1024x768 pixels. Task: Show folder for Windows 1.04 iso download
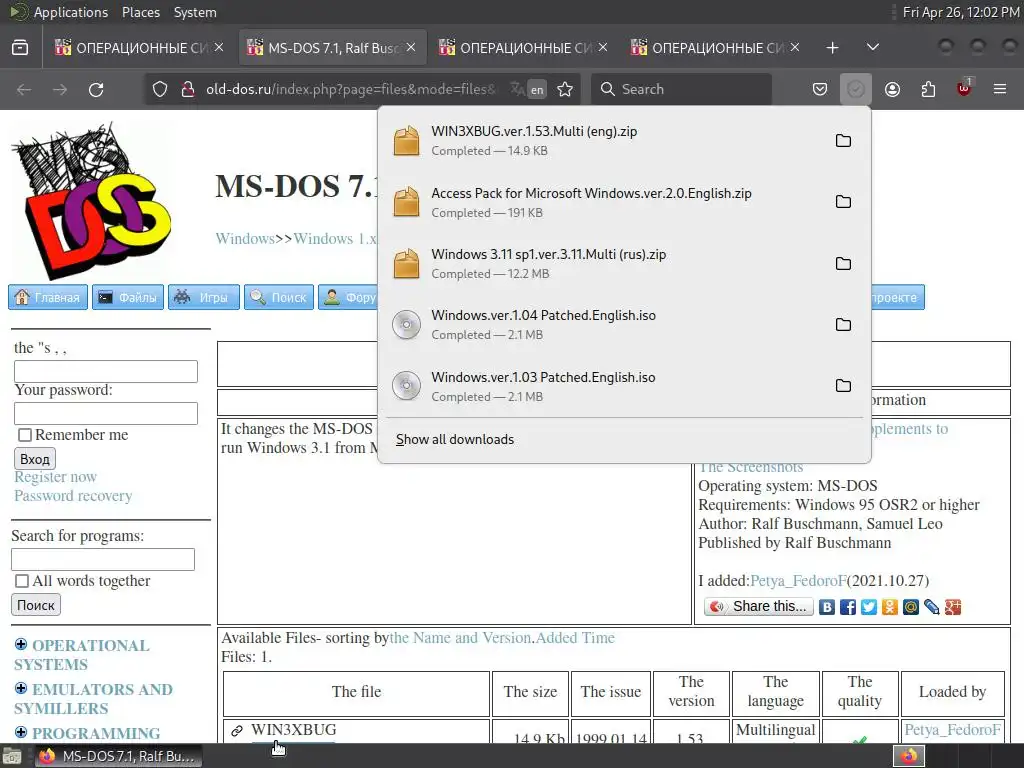click(843, 325)
